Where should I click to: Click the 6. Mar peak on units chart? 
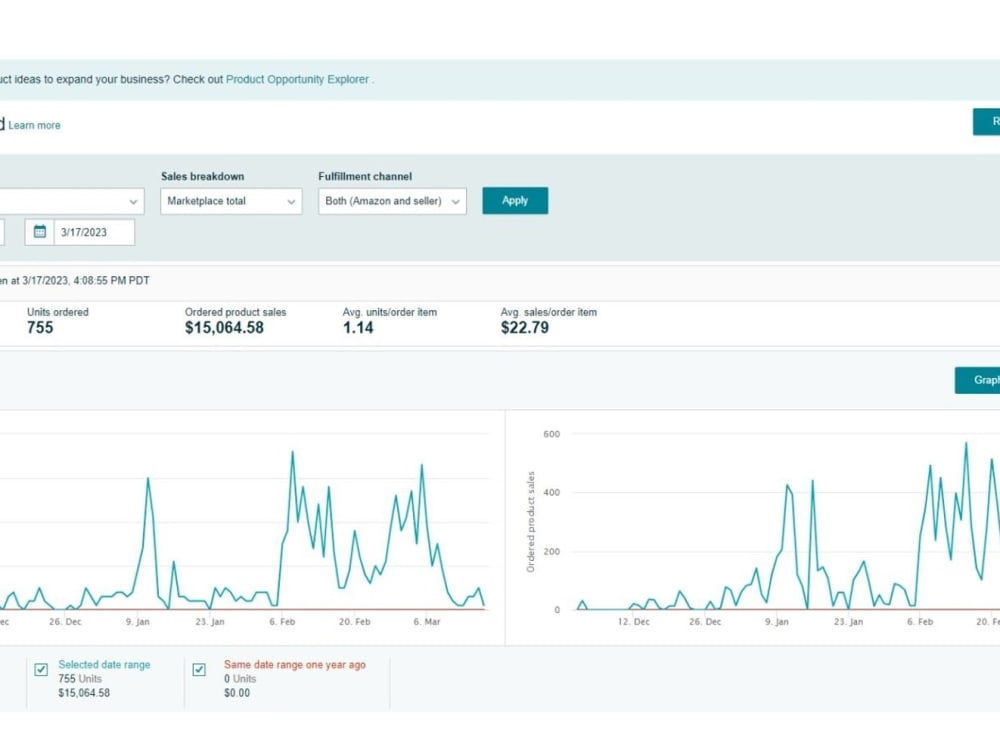pyautogui.click(x=422, y=465)
